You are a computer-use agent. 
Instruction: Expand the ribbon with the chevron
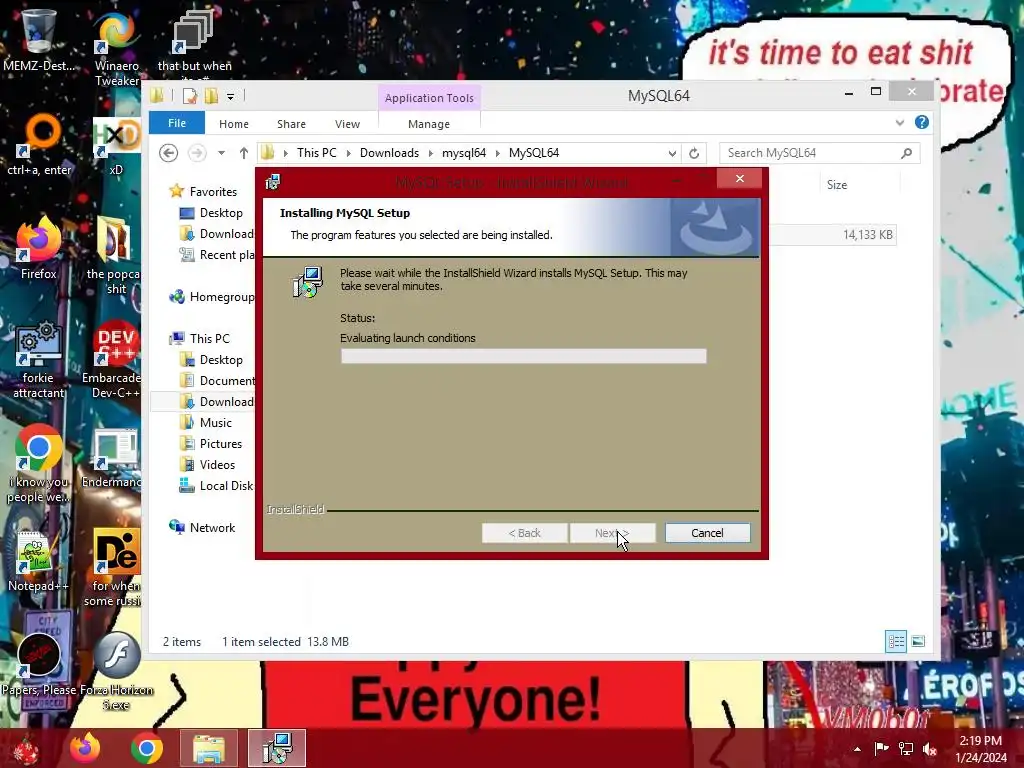coord(900,123)
